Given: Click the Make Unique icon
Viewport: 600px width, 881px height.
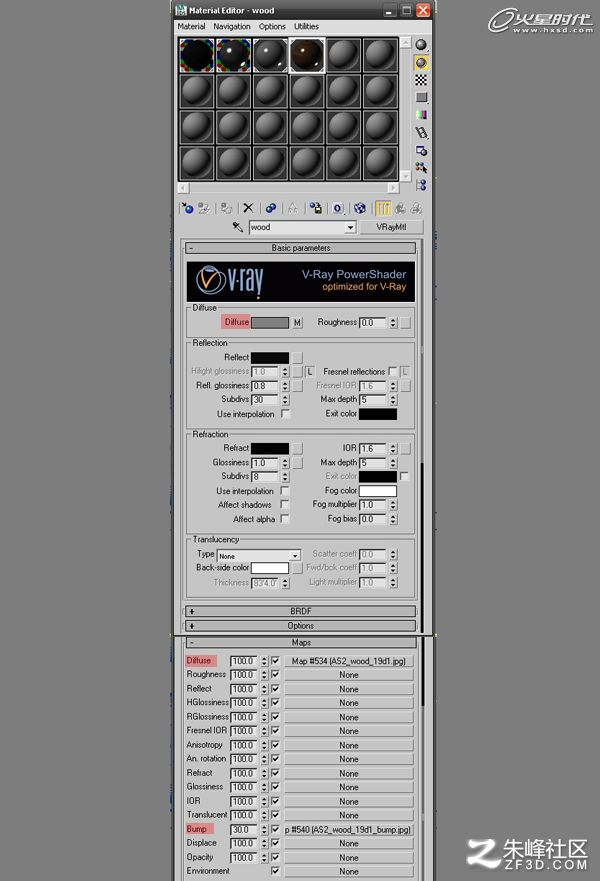Looking at the screenshot, I should click(293, 208).
